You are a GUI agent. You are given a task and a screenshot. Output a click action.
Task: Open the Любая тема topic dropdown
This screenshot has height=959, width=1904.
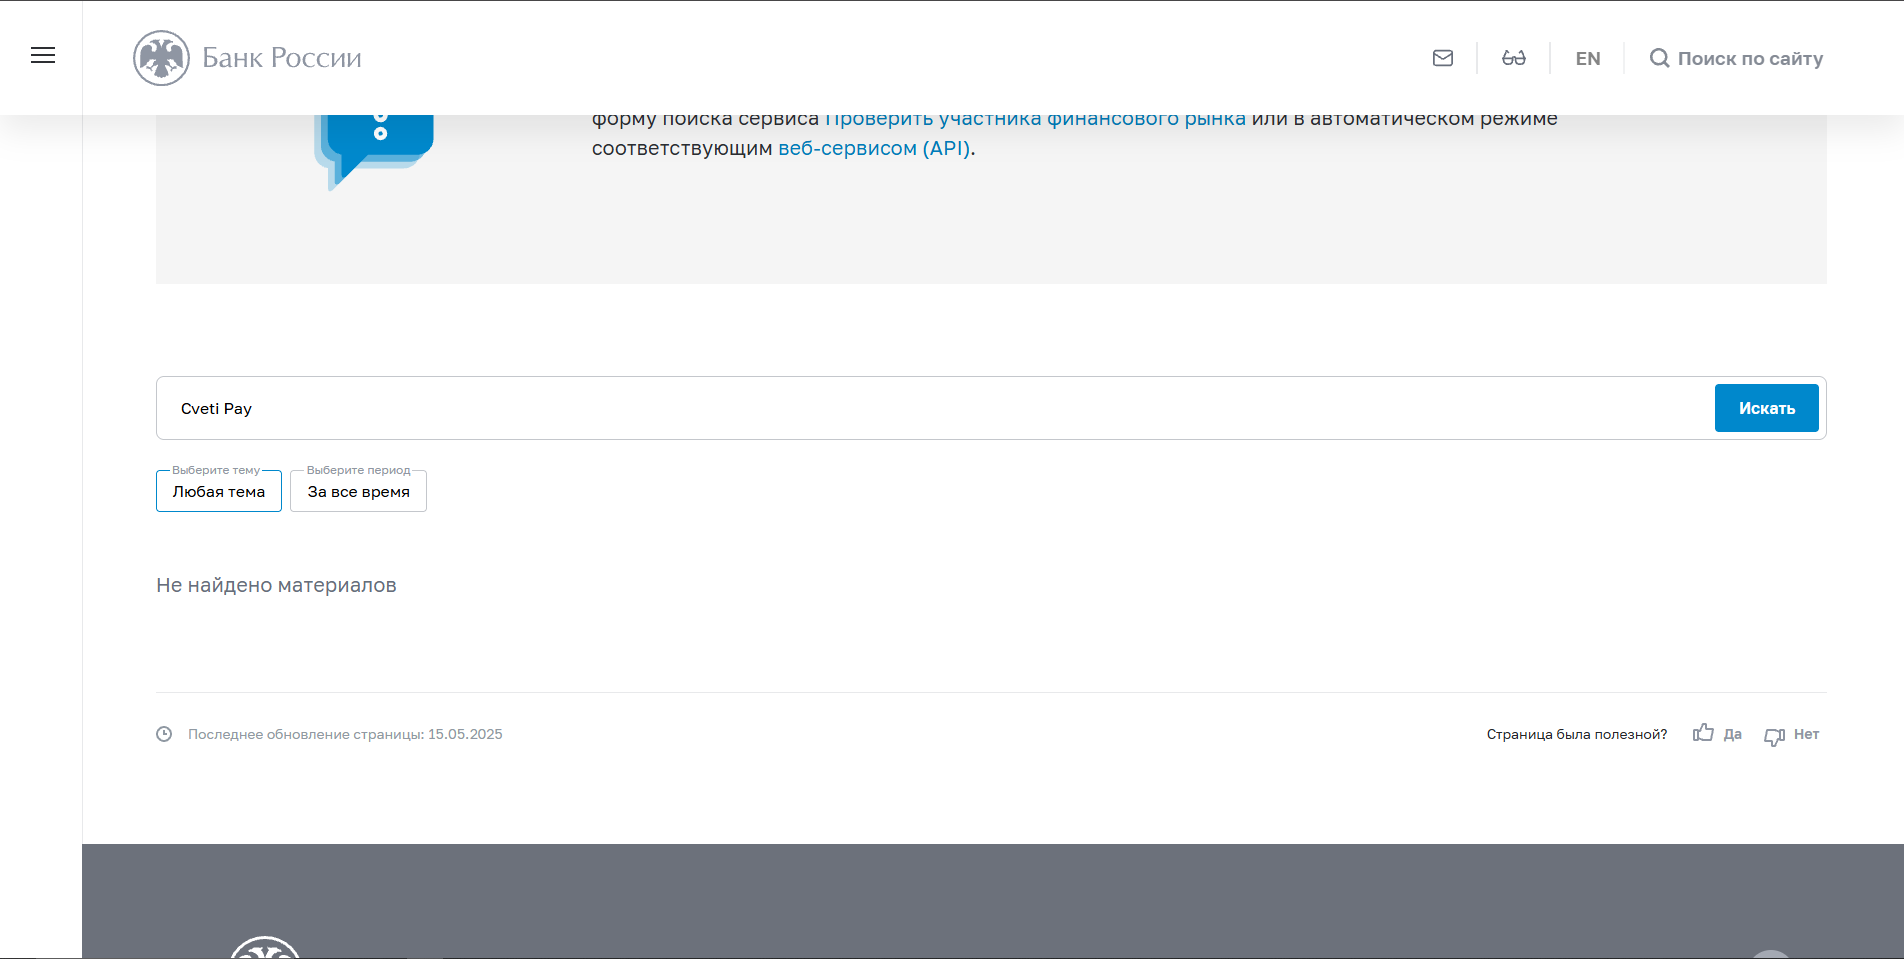pyautogui.click(x=219, y=491)
